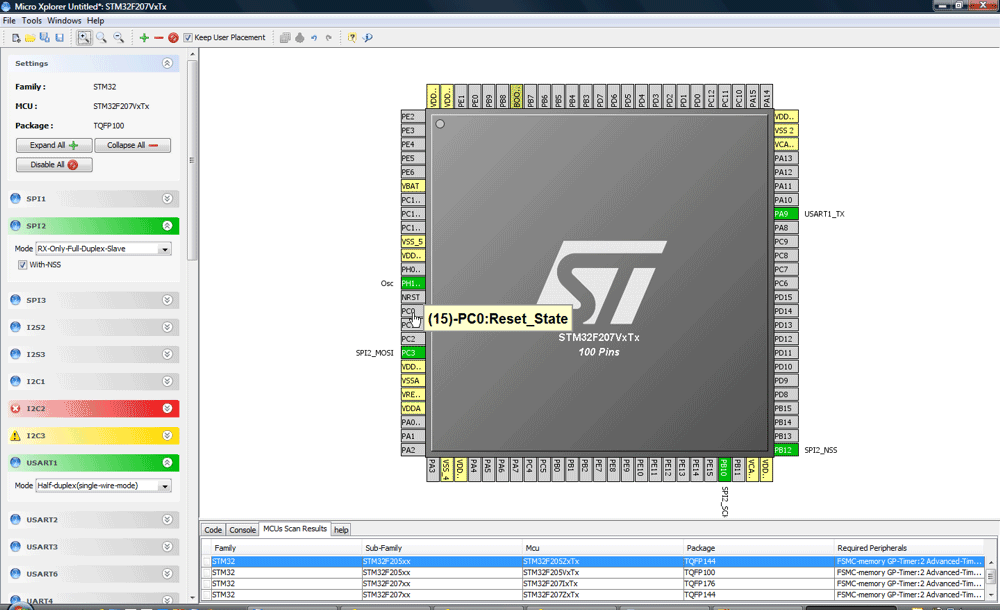Uncheck the With-NSS checkbox under SPI2
This screenshot has width=1000, height=610.
click(23, 265)
